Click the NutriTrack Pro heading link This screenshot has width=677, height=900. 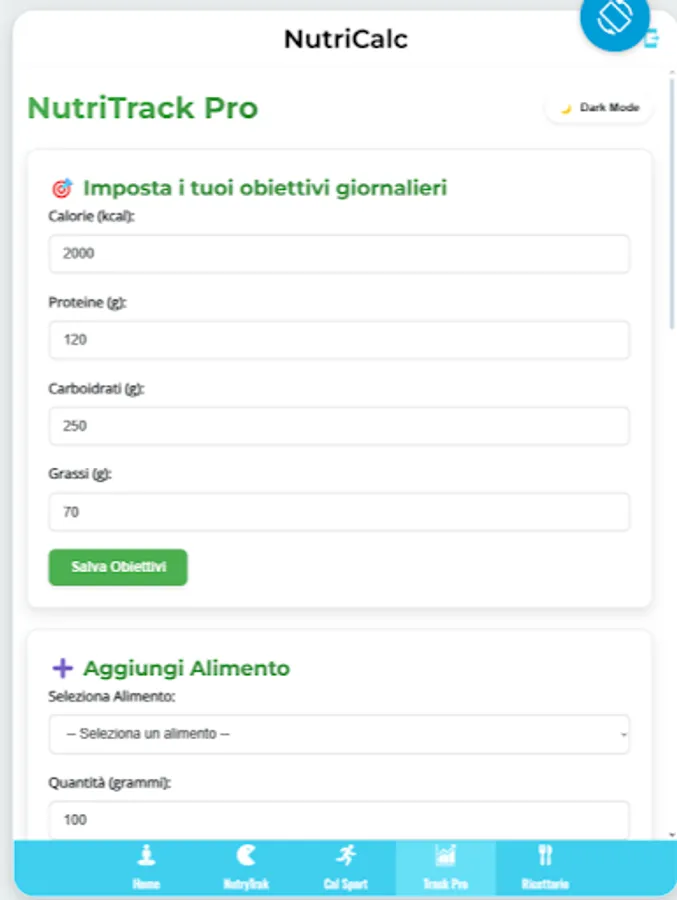(x=141, y=107)
